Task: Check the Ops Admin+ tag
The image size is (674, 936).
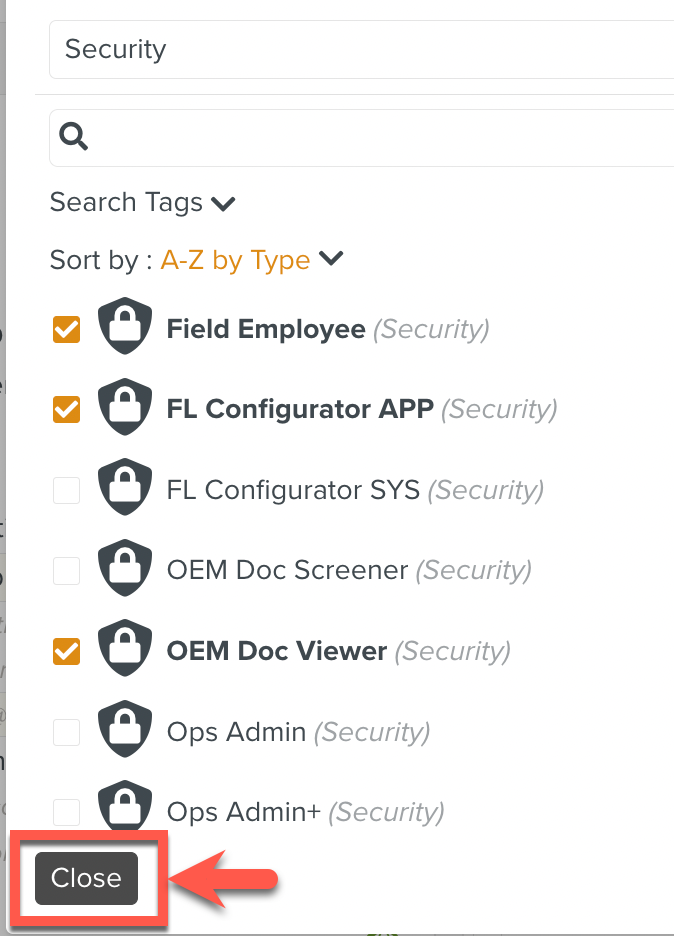Action: [x=66, y=811]
